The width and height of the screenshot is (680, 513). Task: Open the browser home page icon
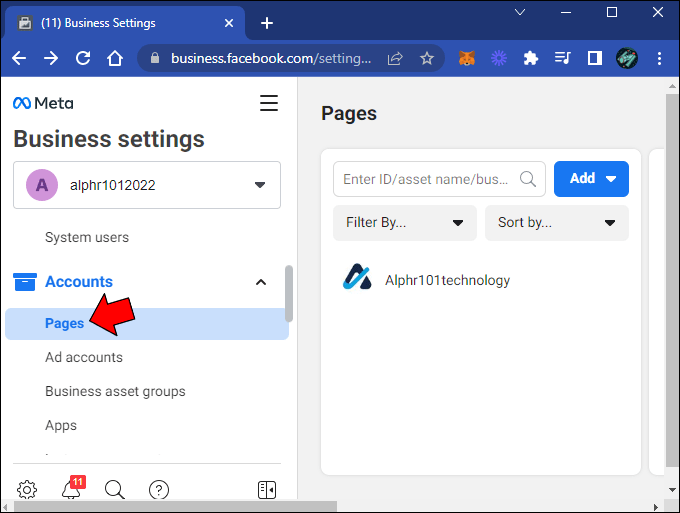click(x=115, y=58)
